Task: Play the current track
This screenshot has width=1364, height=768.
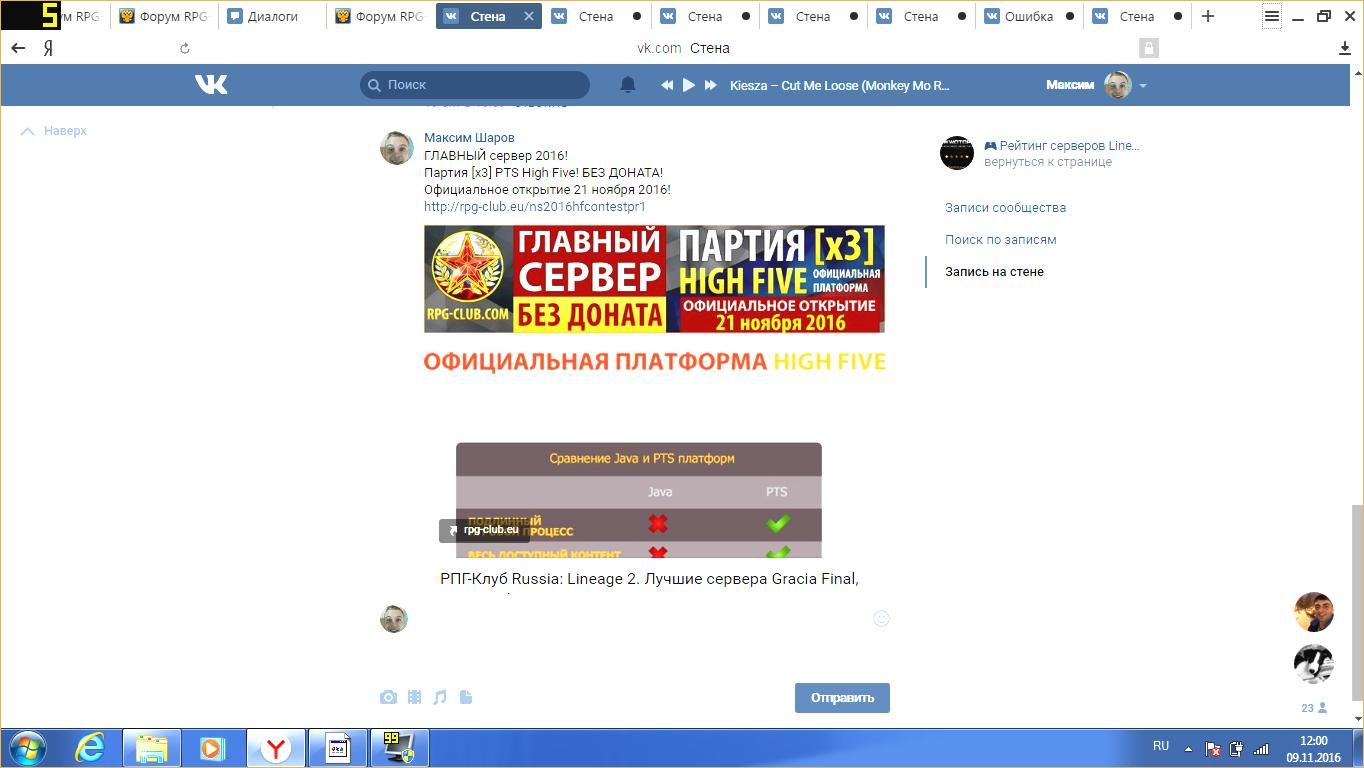Action: (689, 85)
